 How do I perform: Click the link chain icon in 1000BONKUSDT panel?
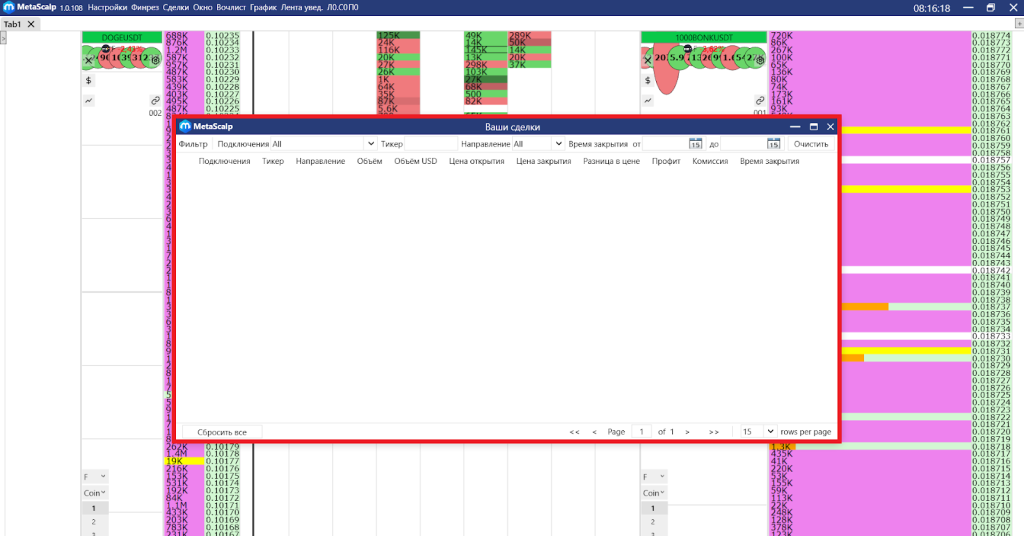(x=760, y=101)
